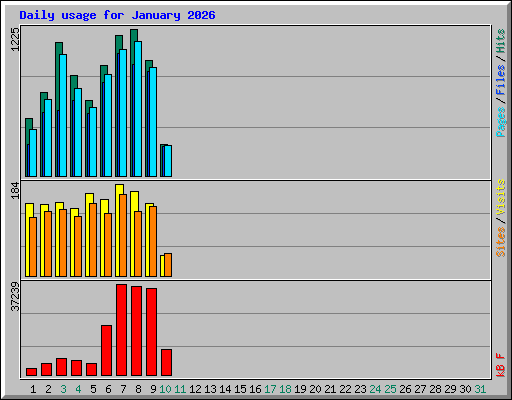Click green day 17 label
The height and width of the screenshot is (400, 512).
270,389
